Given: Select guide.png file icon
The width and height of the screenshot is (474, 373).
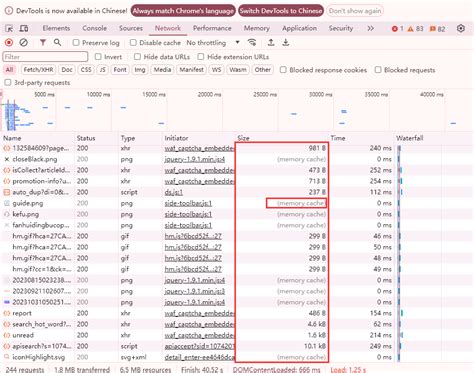Looking at the screenshot, I should 6,203.
